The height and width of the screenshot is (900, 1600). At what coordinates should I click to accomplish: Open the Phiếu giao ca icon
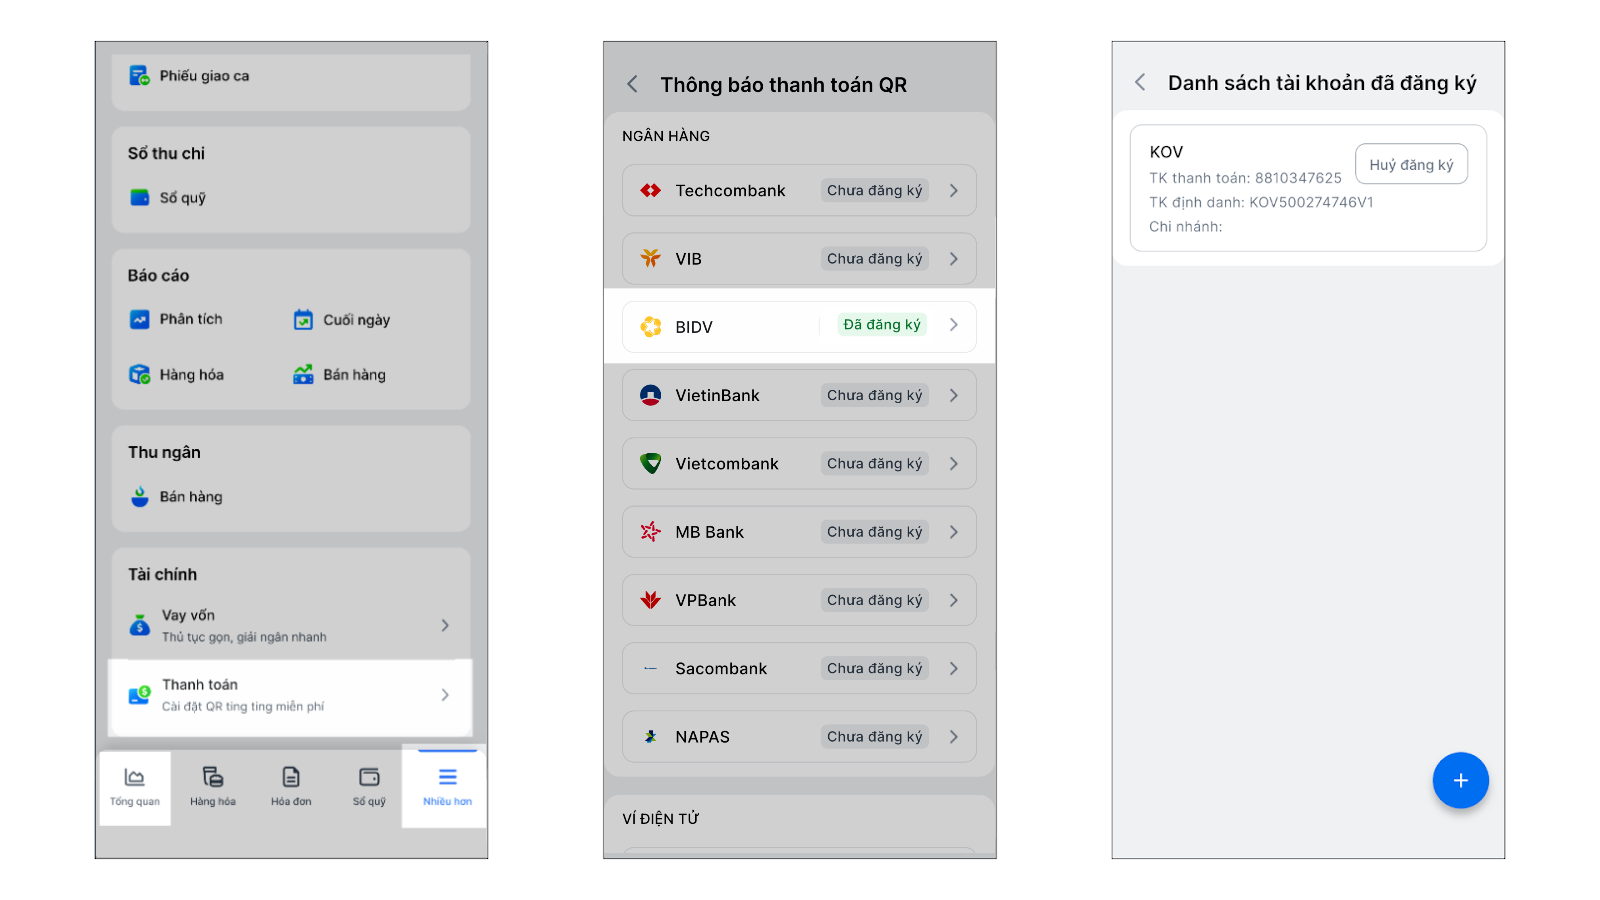140,76
